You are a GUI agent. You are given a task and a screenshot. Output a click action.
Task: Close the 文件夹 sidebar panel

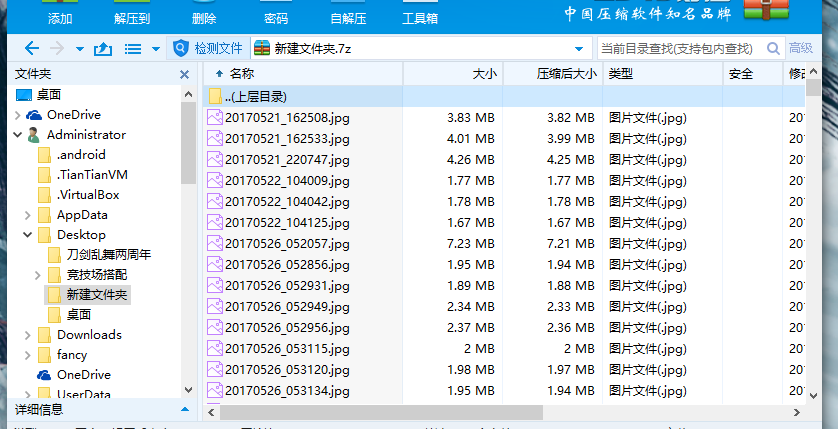point(184,74)
